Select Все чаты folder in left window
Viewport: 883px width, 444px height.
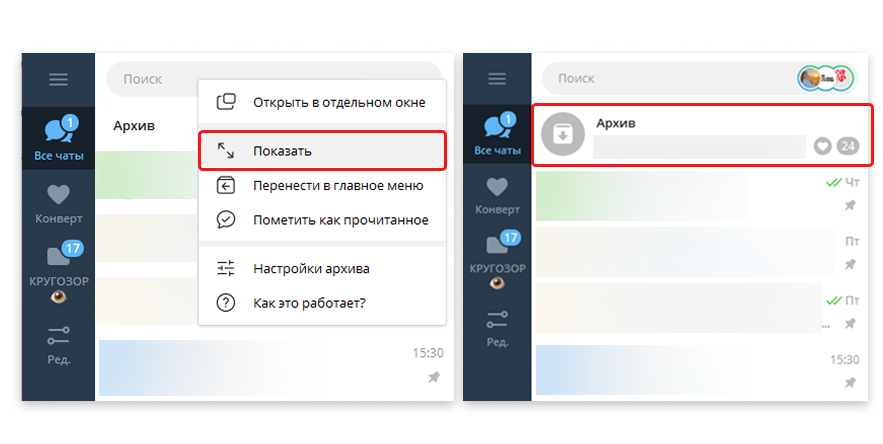[x=59, y=139]
